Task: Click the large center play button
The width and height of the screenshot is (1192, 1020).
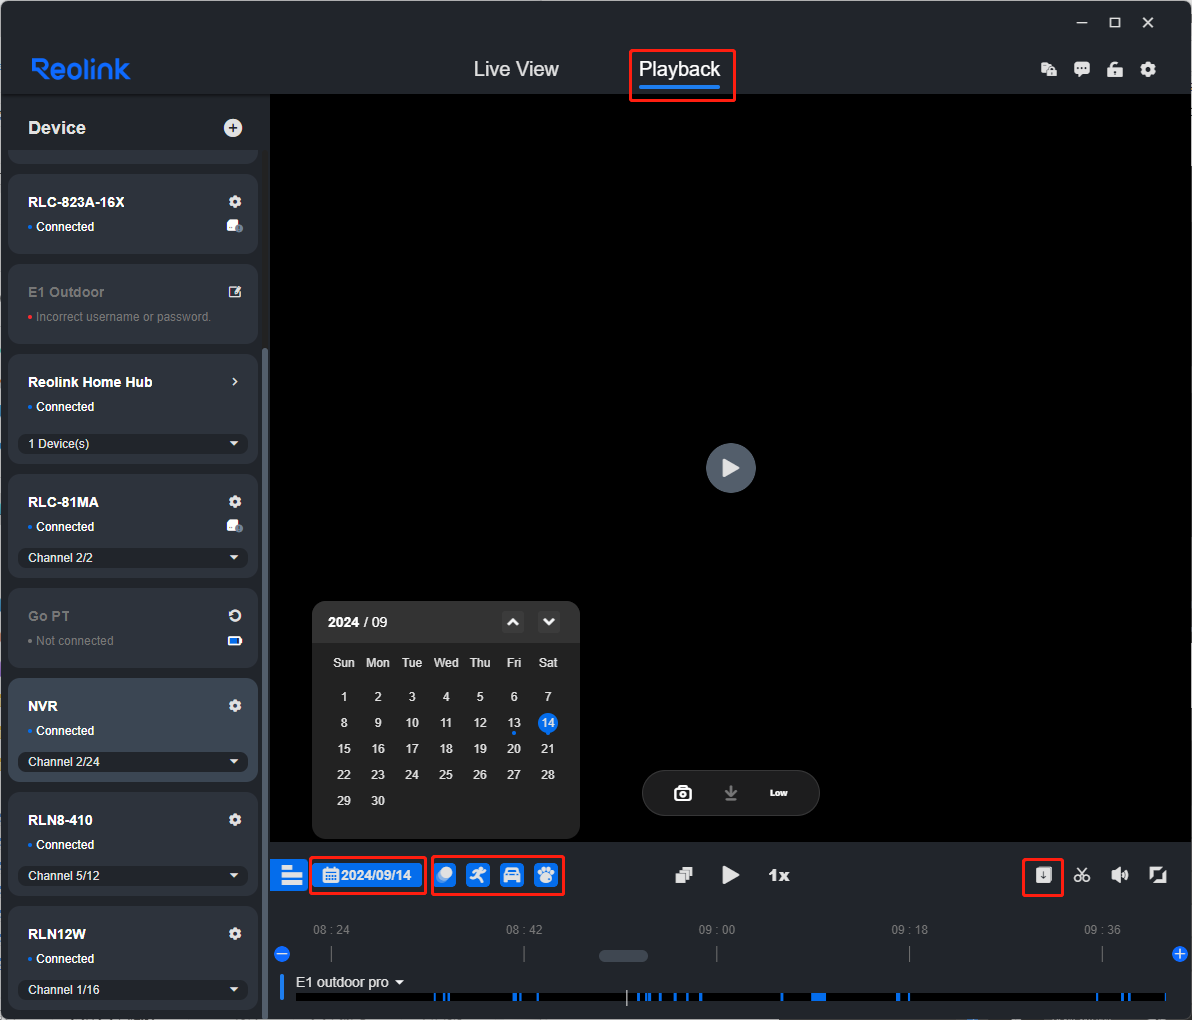Action: tap(731, 467)
